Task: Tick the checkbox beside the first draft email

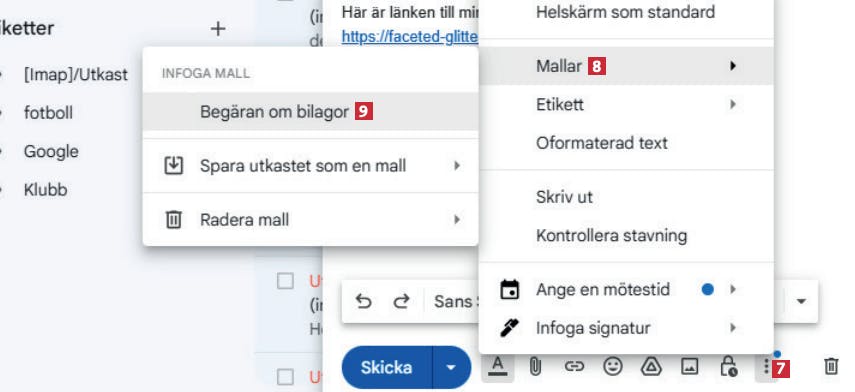Action: pyautogui.click(x=285, y=281)
